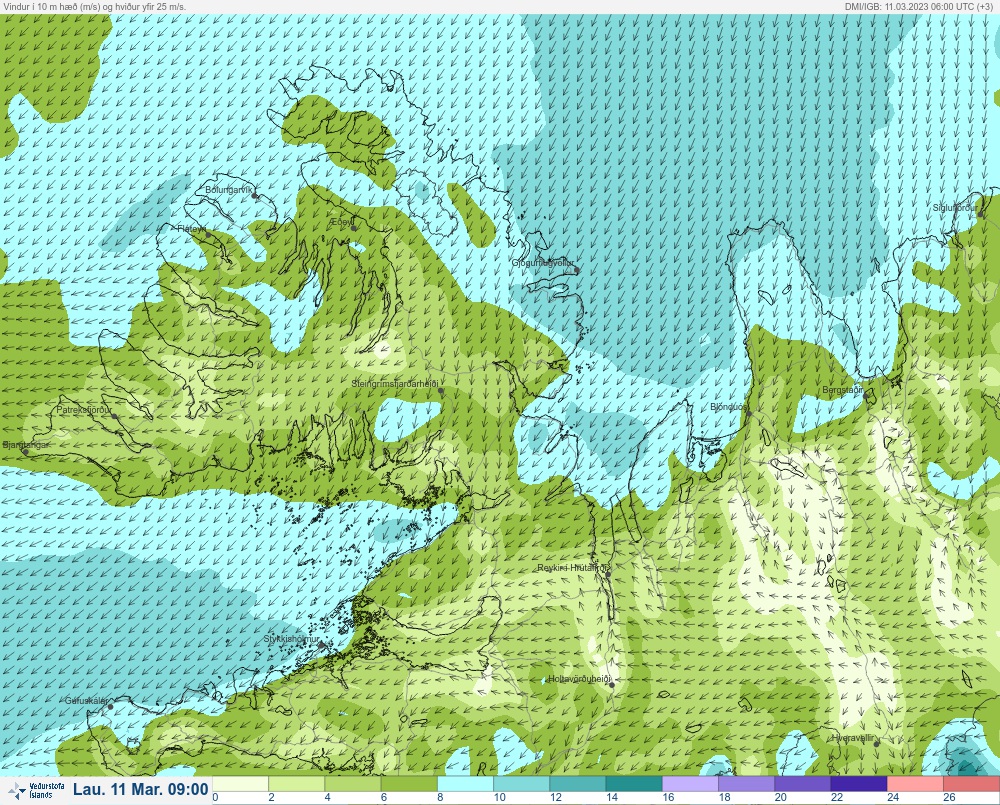Click the 'Holtavörðuheiði' place label

580,679
